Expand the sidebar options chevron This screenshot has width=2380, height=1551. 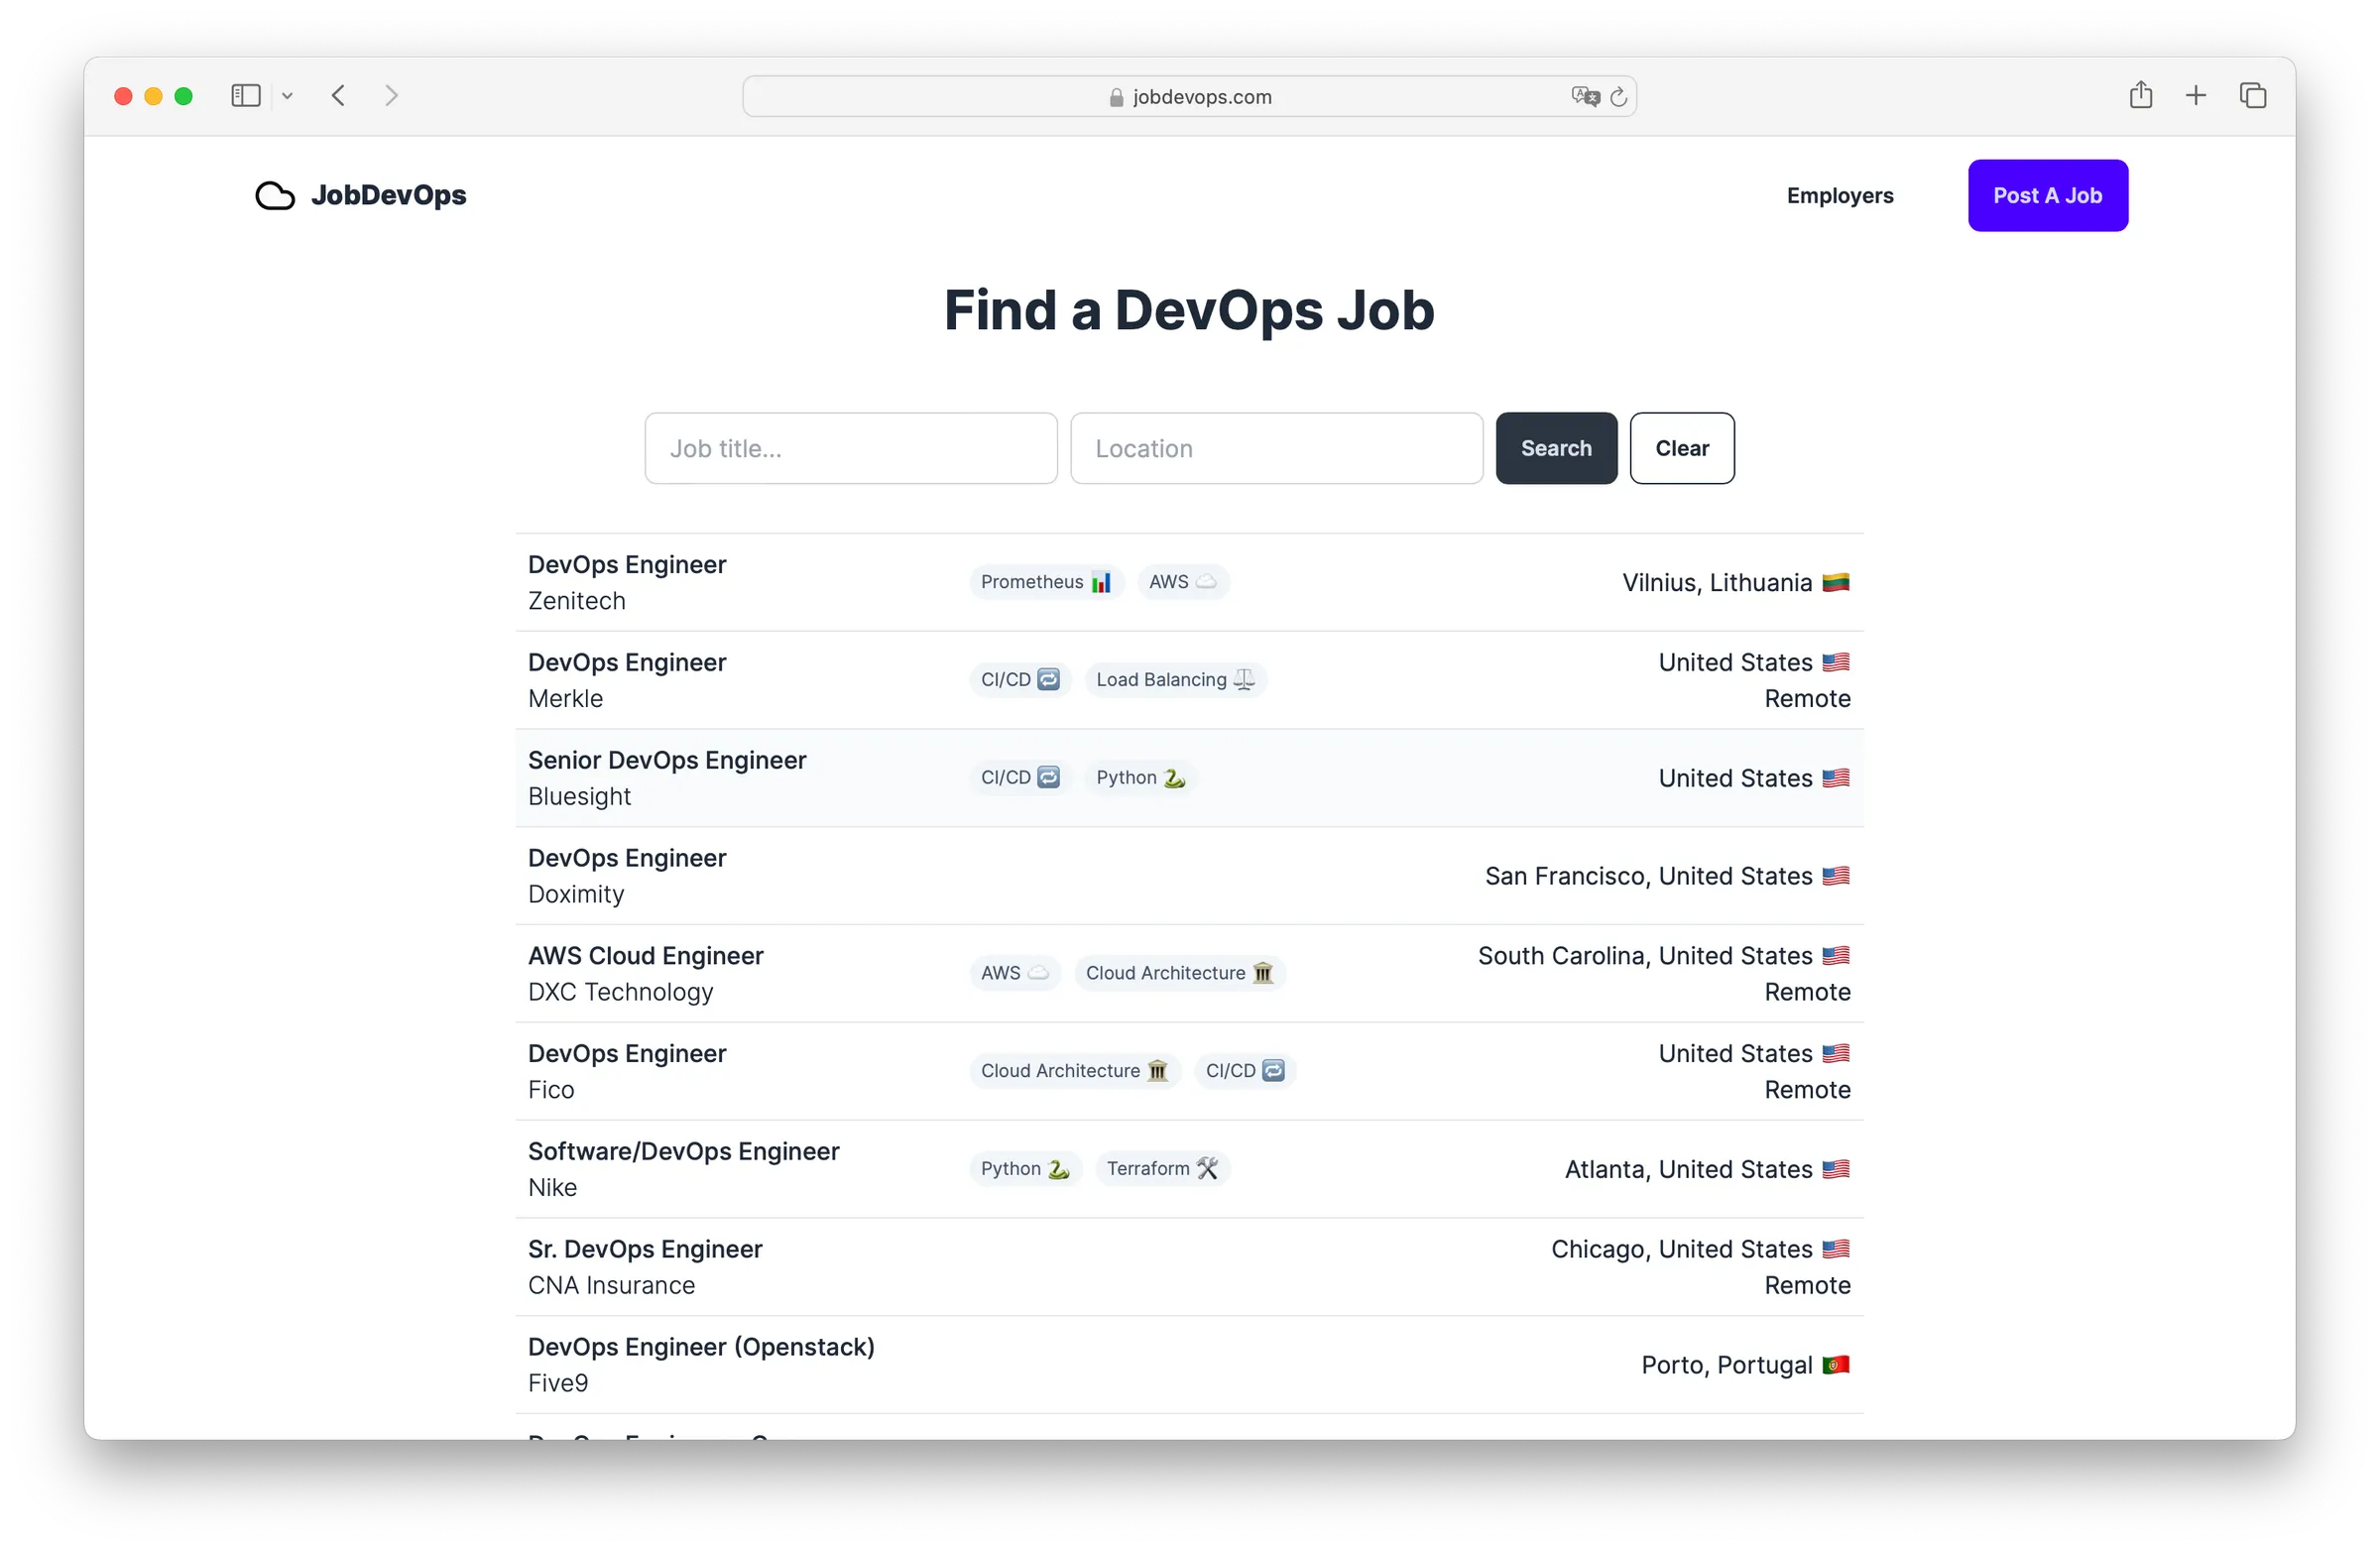point(288,95)
